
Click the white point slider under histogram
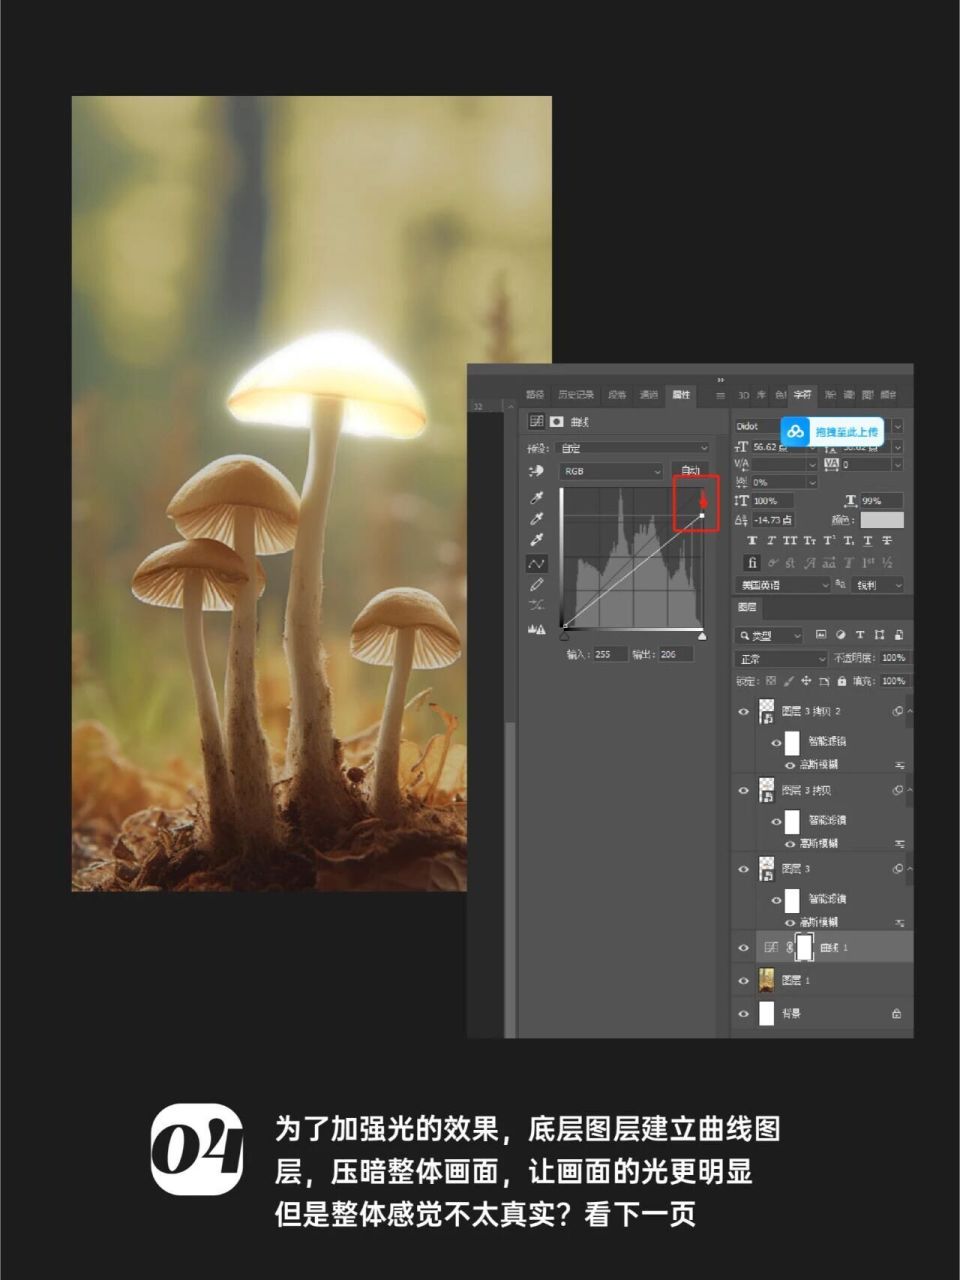point(702,634)
